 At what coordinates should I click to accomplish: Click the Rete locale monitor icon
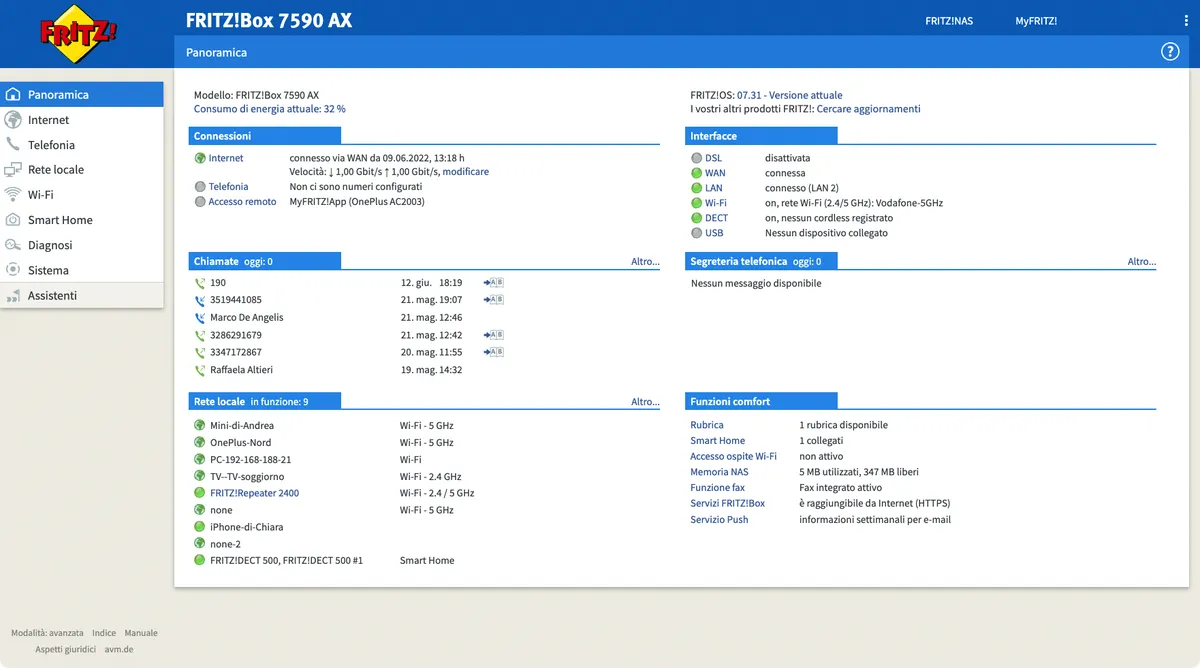tap(13, 170)
